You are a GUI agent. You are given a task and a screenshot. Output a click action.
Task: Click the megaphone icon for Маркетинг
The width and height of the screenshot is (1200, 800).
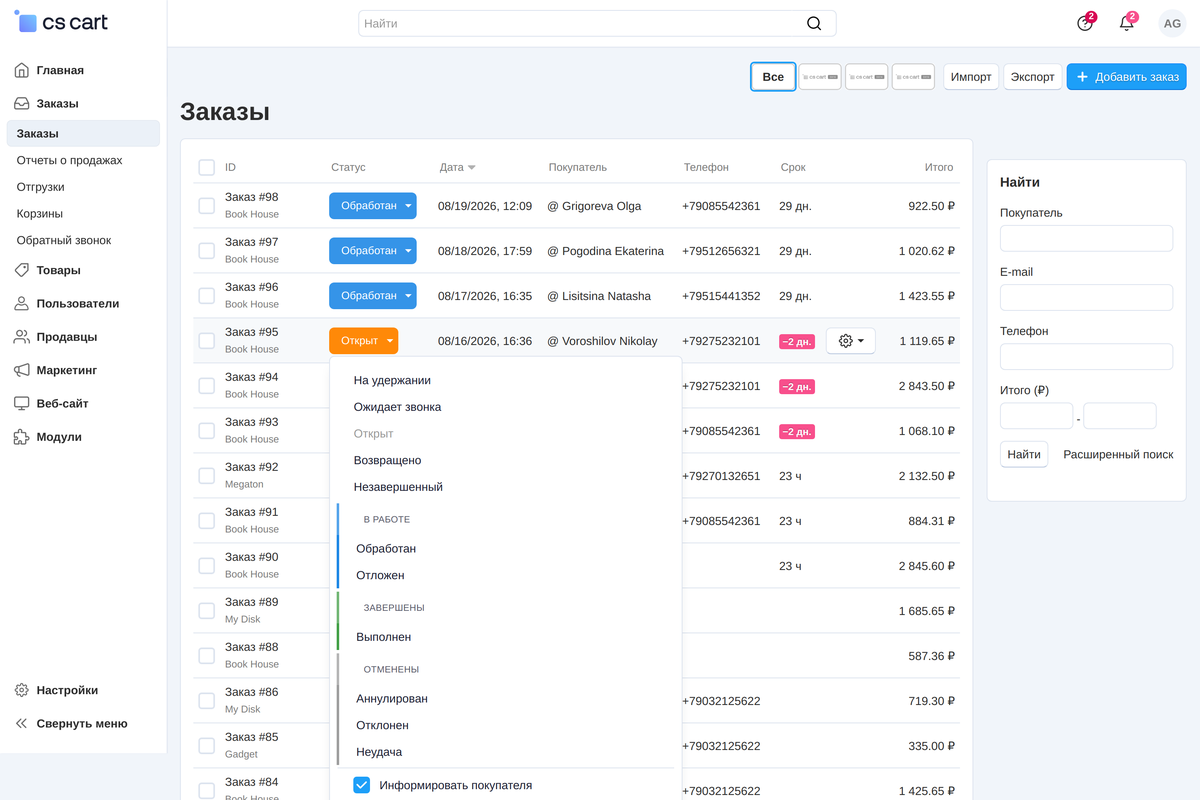[22, 370]
